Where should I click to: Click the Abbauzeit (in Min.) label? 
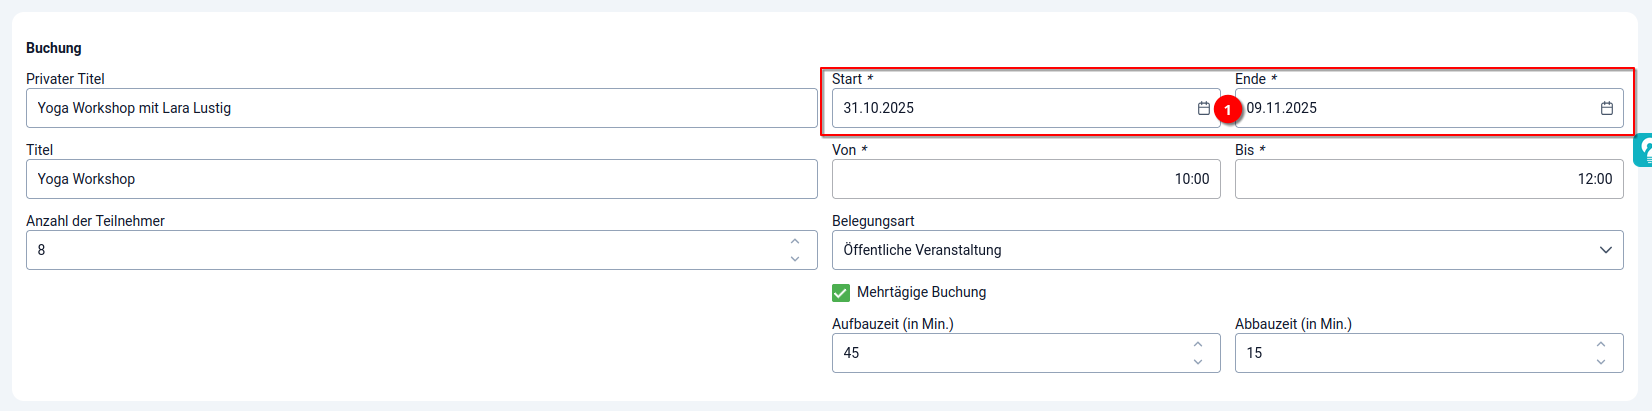click(1293, 324)
